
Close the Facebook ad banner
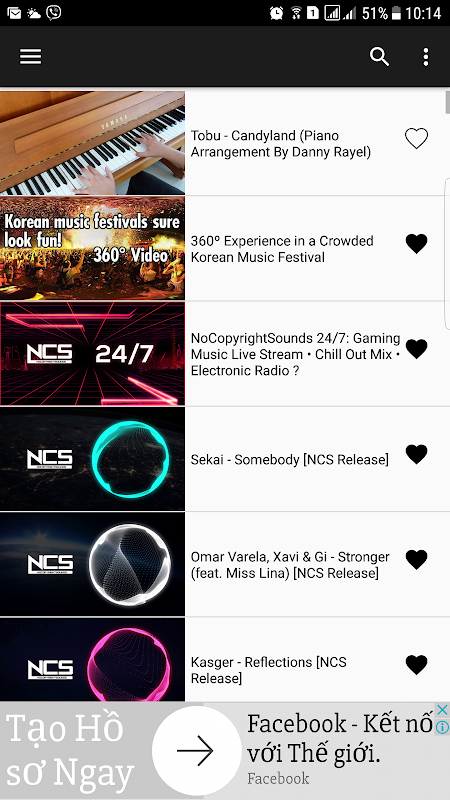coord(442,709)
